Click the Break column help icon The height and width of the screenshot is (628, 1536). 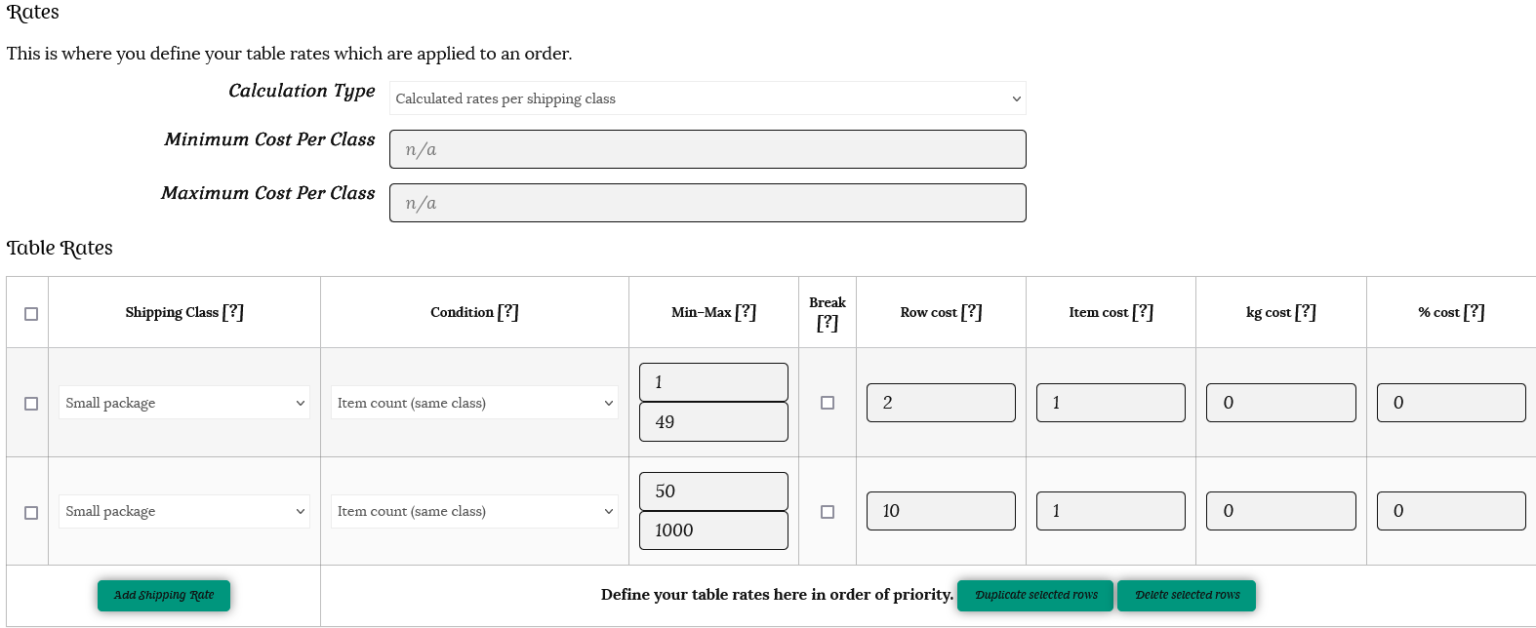click(x=827, y=323)
